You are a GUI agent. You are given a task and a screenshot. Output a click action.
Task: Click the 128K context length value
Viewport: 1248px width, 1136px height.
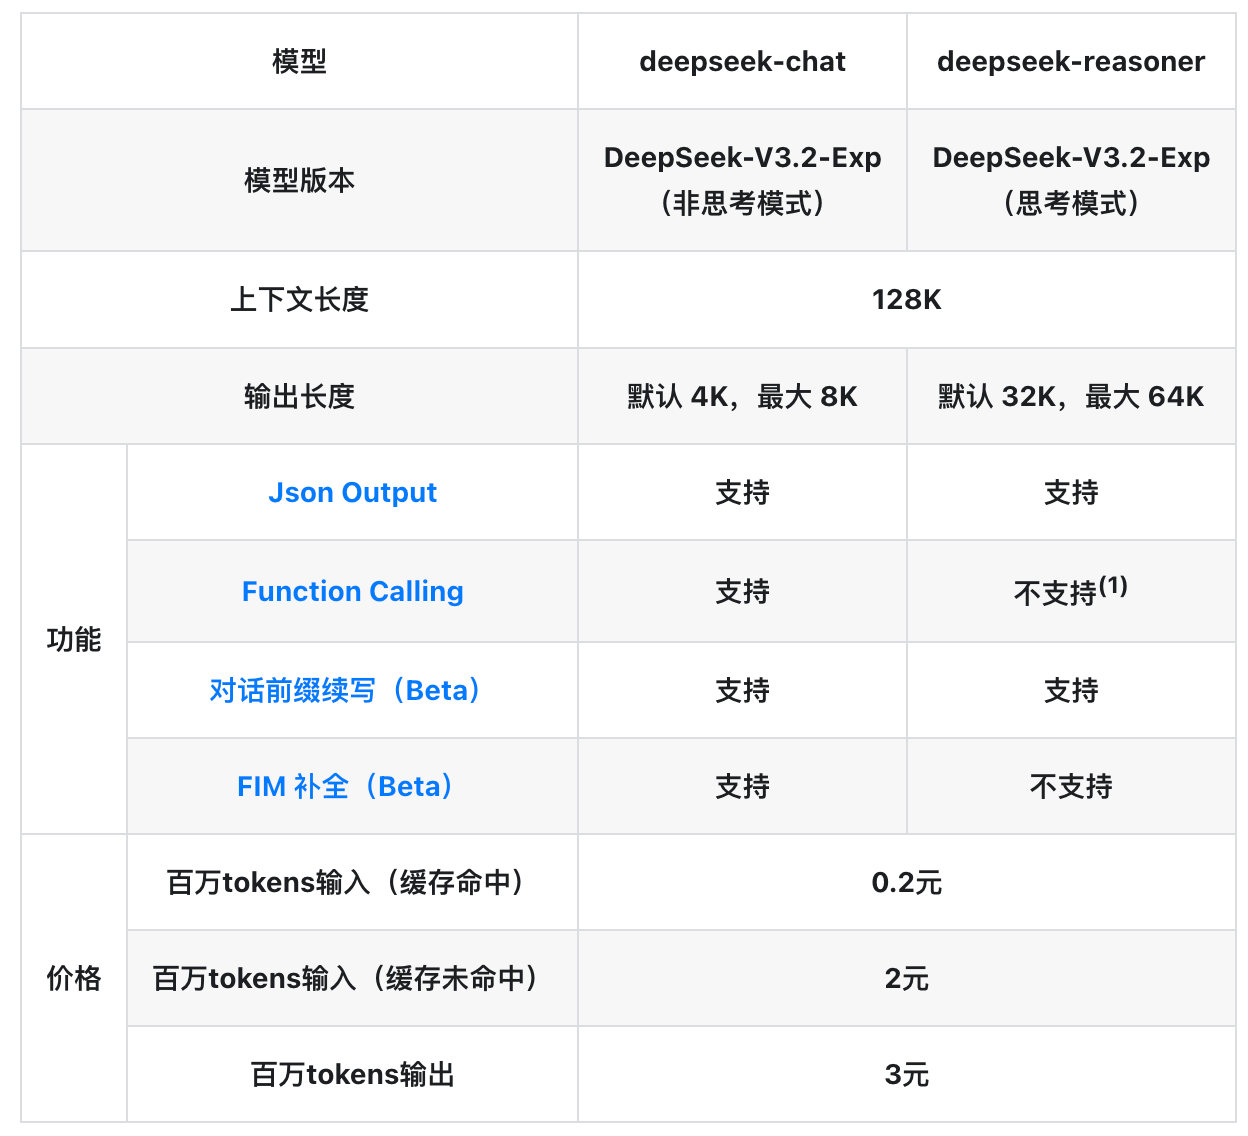coord(907,299)
